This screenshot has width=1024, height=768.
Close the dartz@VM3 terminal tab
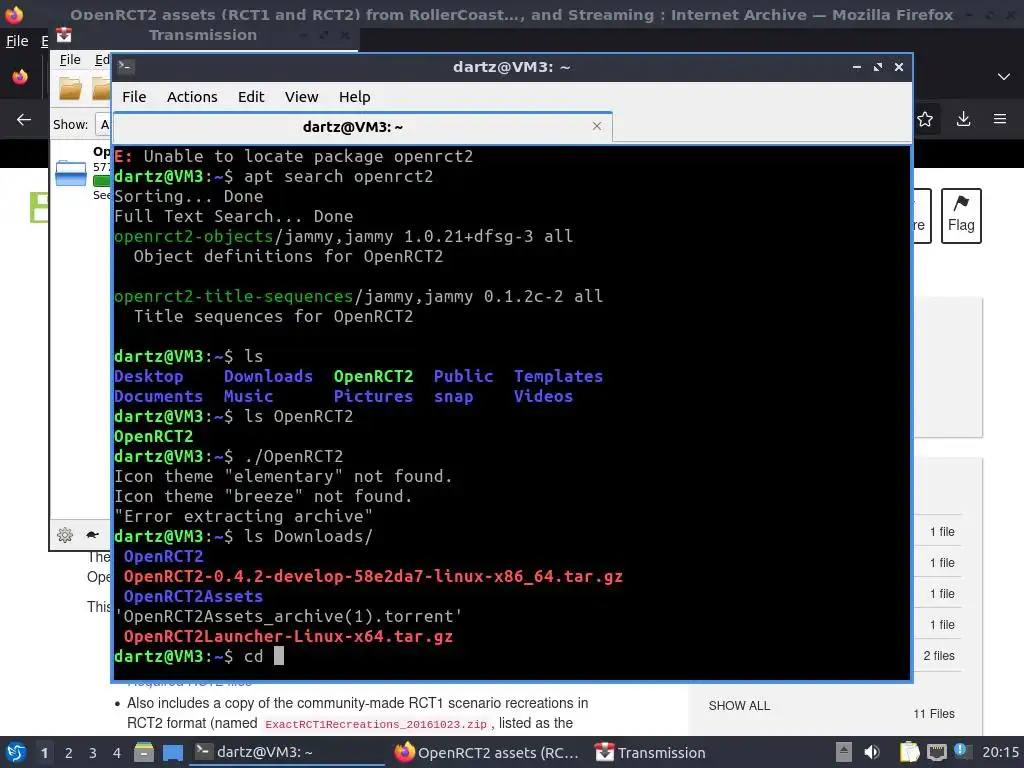[x=597, y=126]
